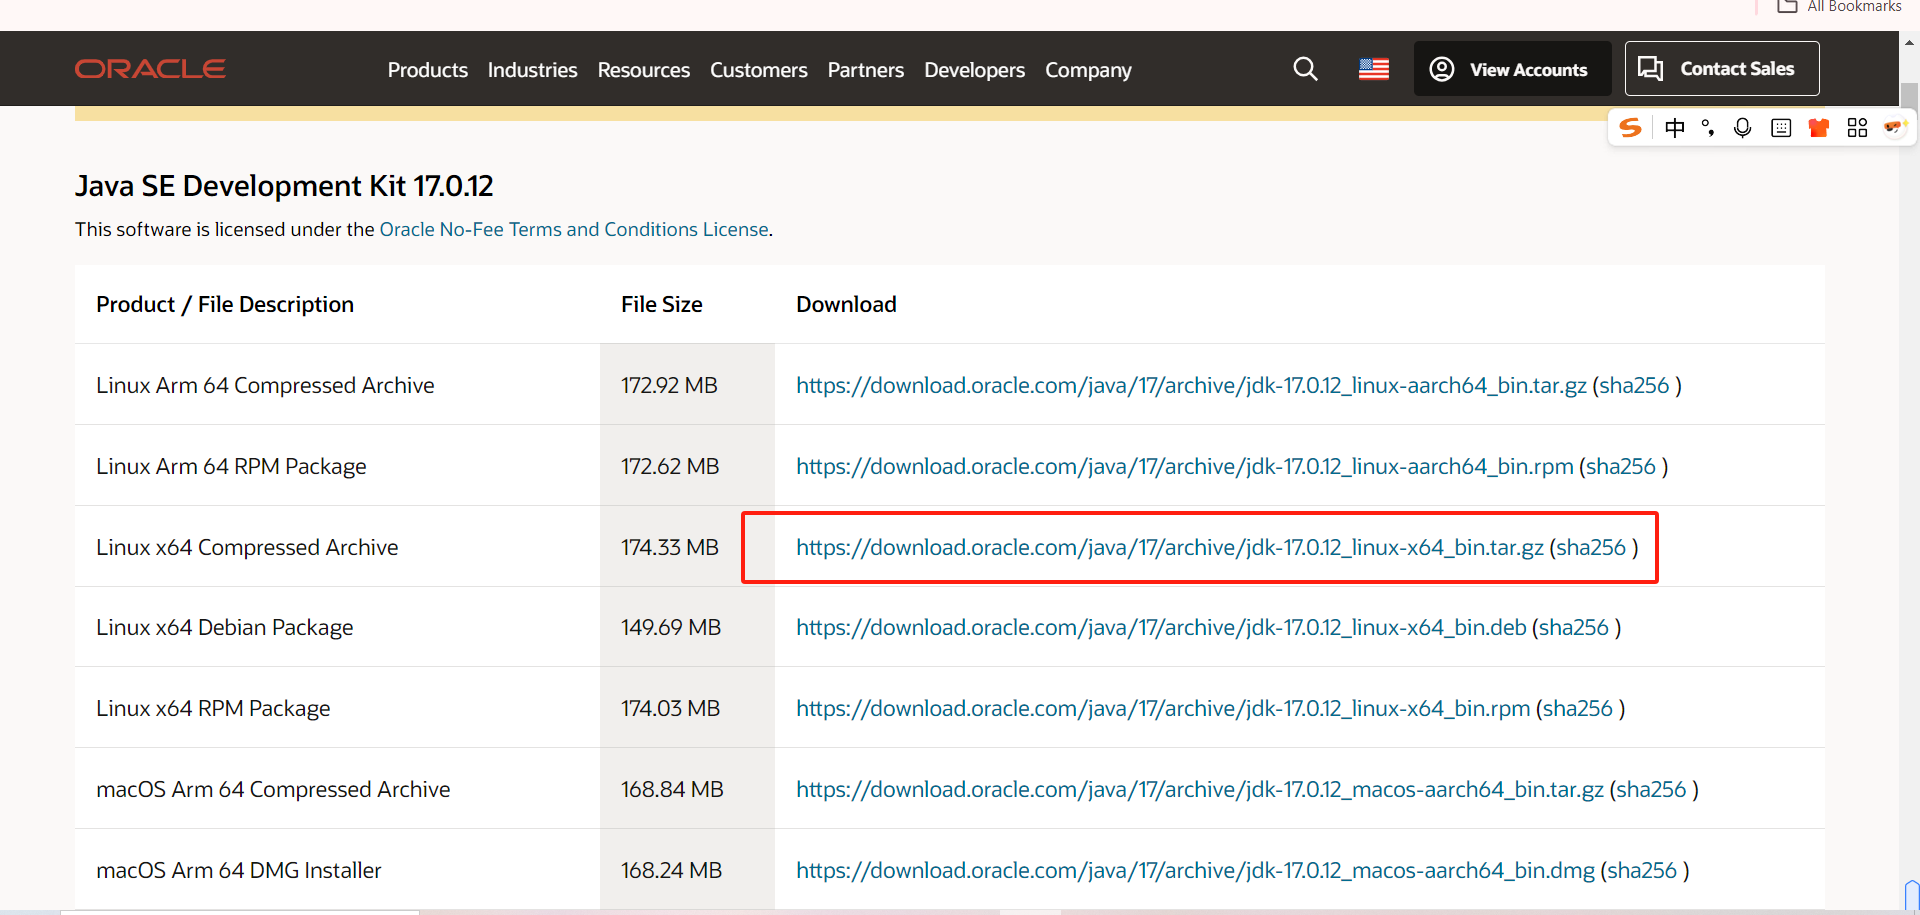
Task: Open sha256 for macos-aarch64_bin.tar.gz
Action: click(x=1651, y=789)
